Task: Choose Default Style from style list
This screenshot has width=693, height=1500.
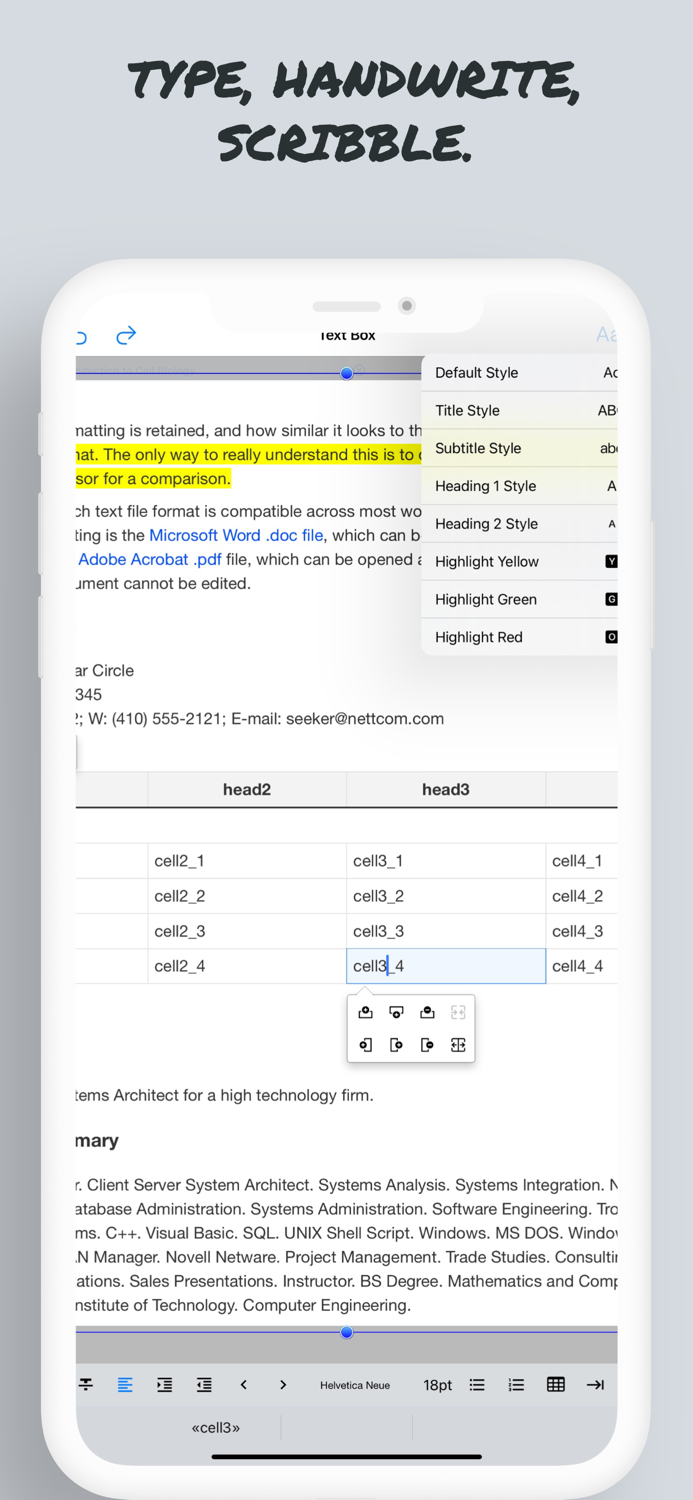Action: coord(520,372)
